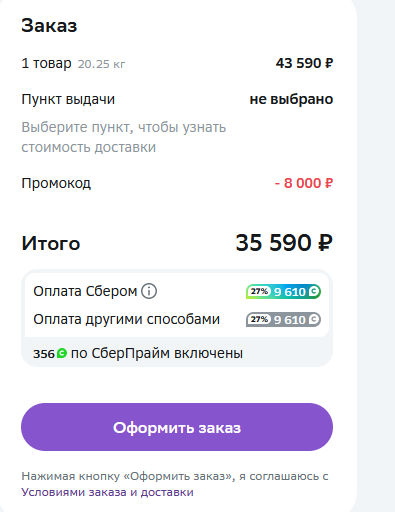
Task: Click the red - 8 000 ₽ promo discount
Action: point(304,183)
